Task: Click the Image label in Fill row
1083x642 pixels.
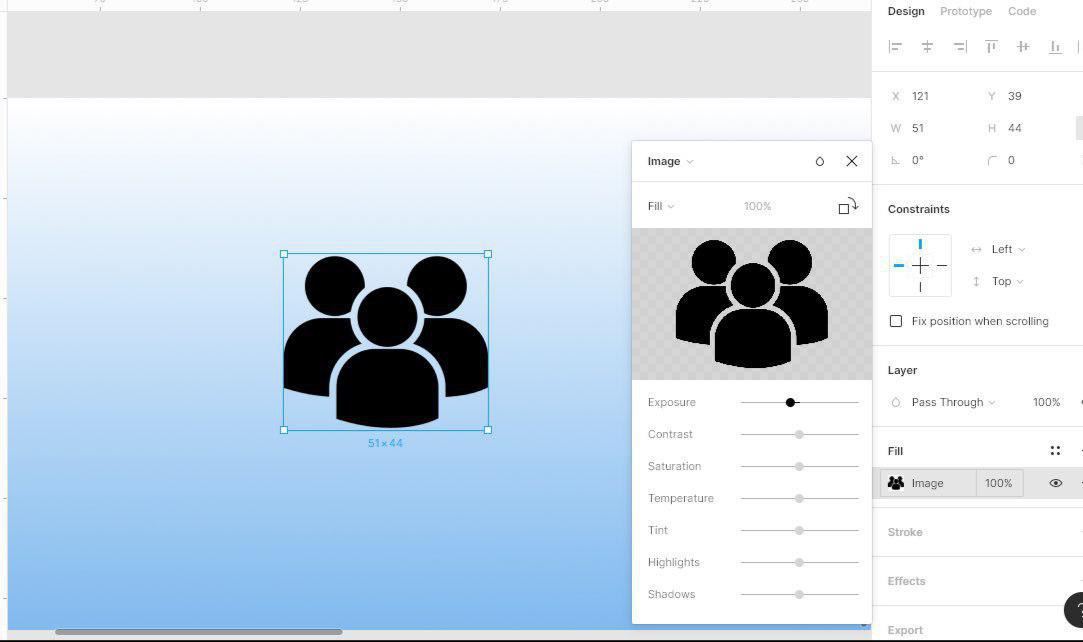Action: [928, 483]
